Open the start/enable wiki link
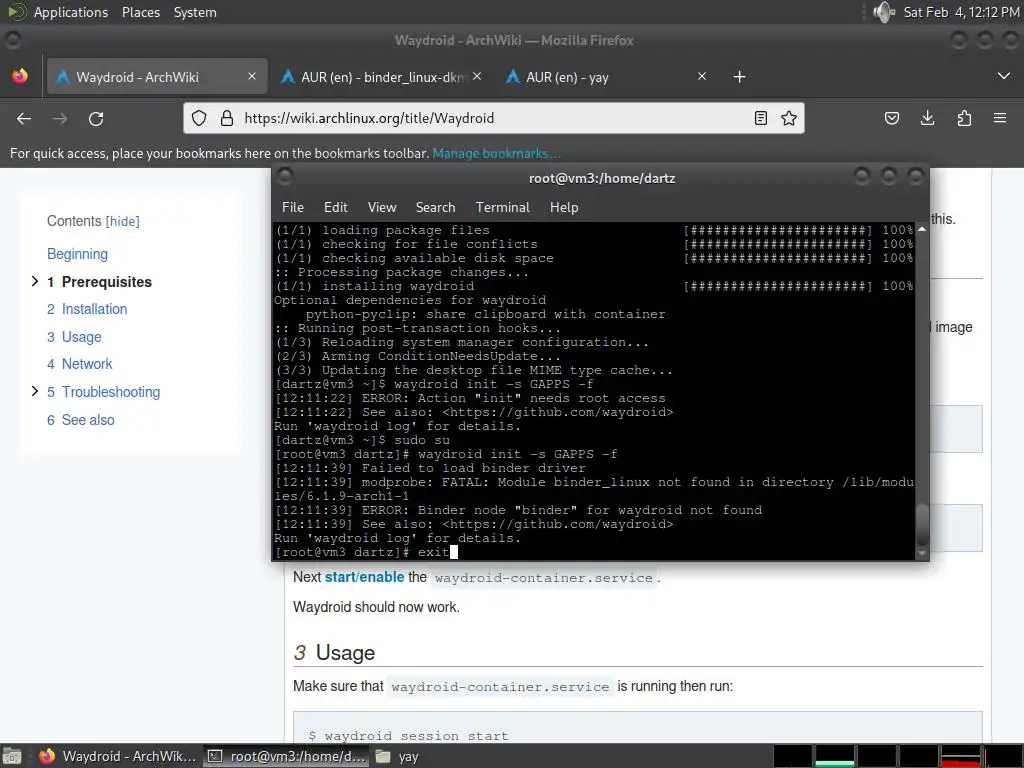Image resolution: width=1024 pixels, height=768 pixels. tap(364, 577)
